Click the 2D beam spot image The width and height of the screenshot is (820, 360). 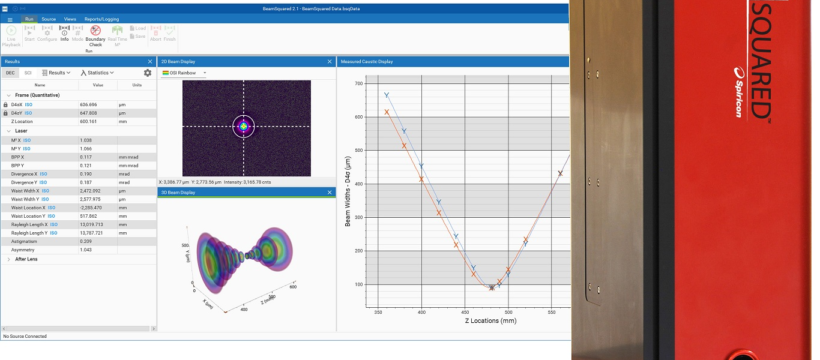(x=246, y=128)
